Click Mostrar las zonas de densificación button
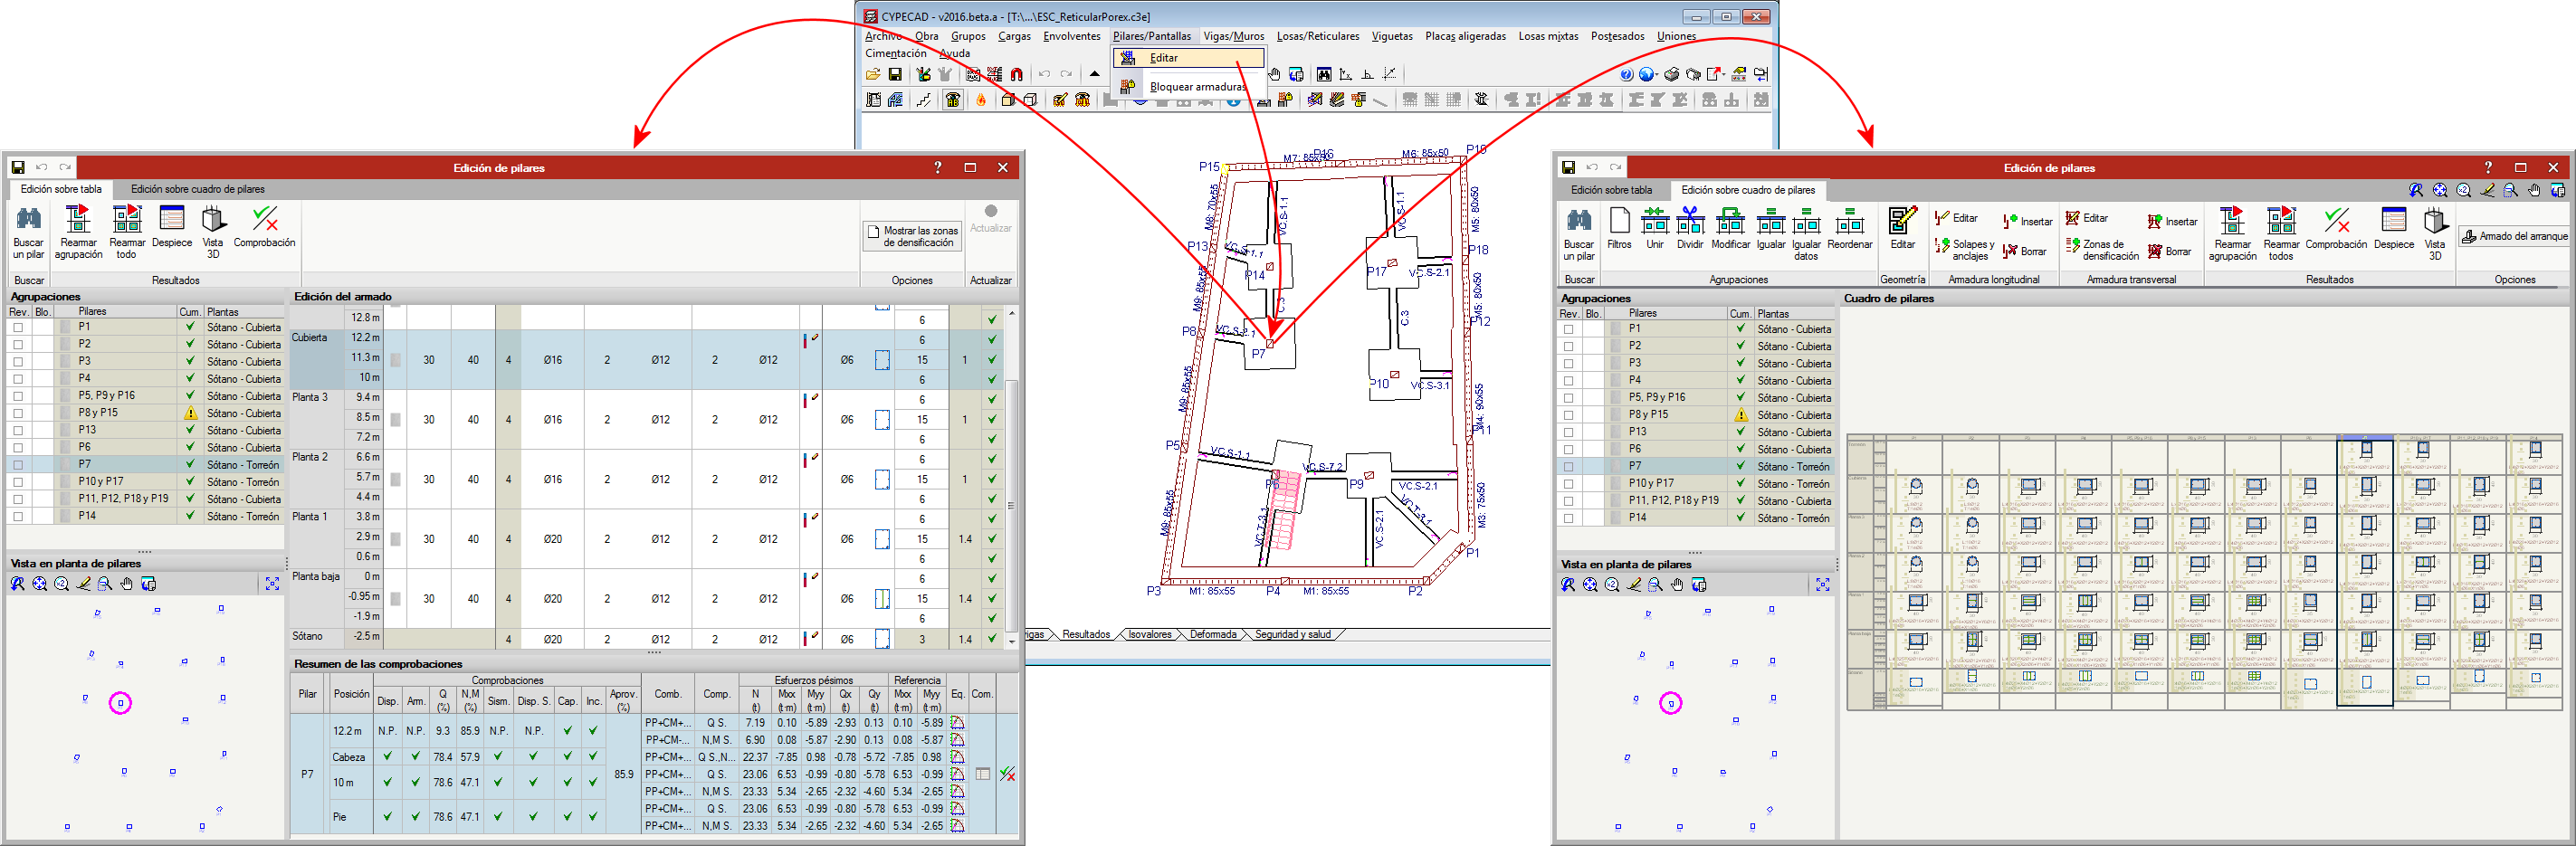Viewport: 2576px width, 846px height. tap(912, 236)
